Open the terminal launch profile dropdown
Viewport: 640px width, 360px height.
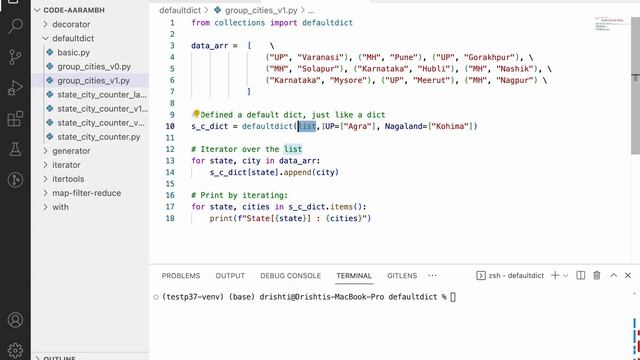[566, 276]
